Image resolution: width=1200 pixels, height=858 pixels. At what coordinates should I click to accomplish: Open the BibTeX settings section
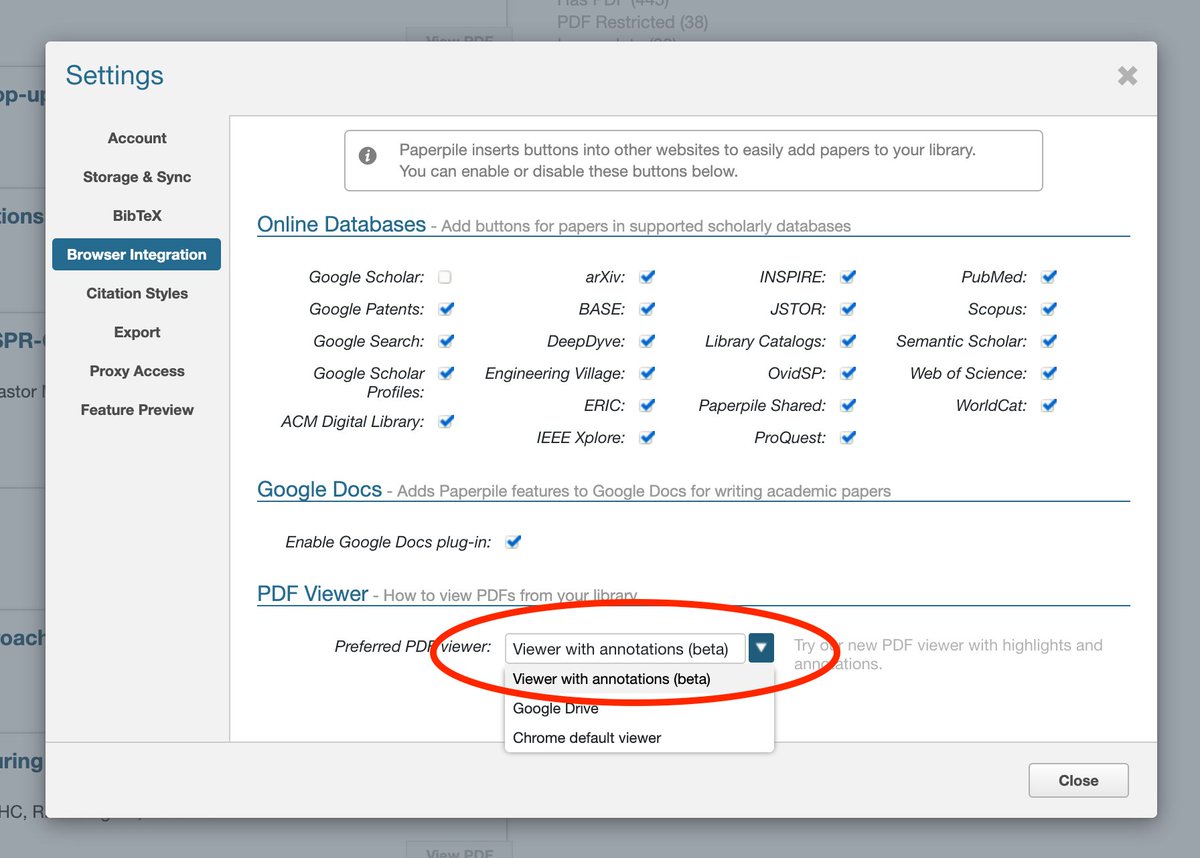point(137,216)
